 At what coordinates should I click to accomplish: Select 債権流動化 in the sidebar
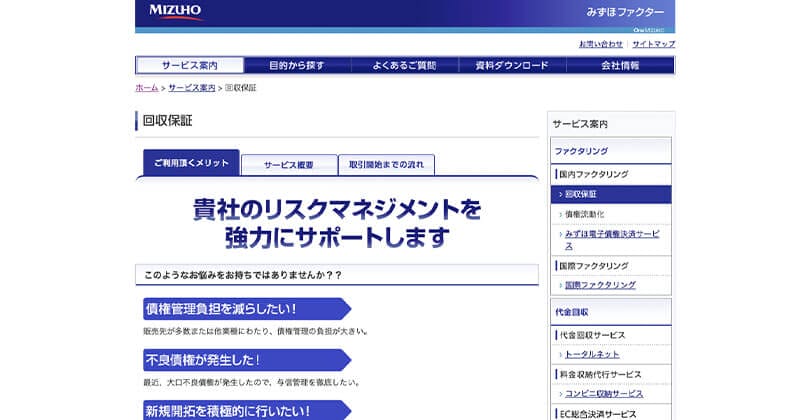coord(584,214)
